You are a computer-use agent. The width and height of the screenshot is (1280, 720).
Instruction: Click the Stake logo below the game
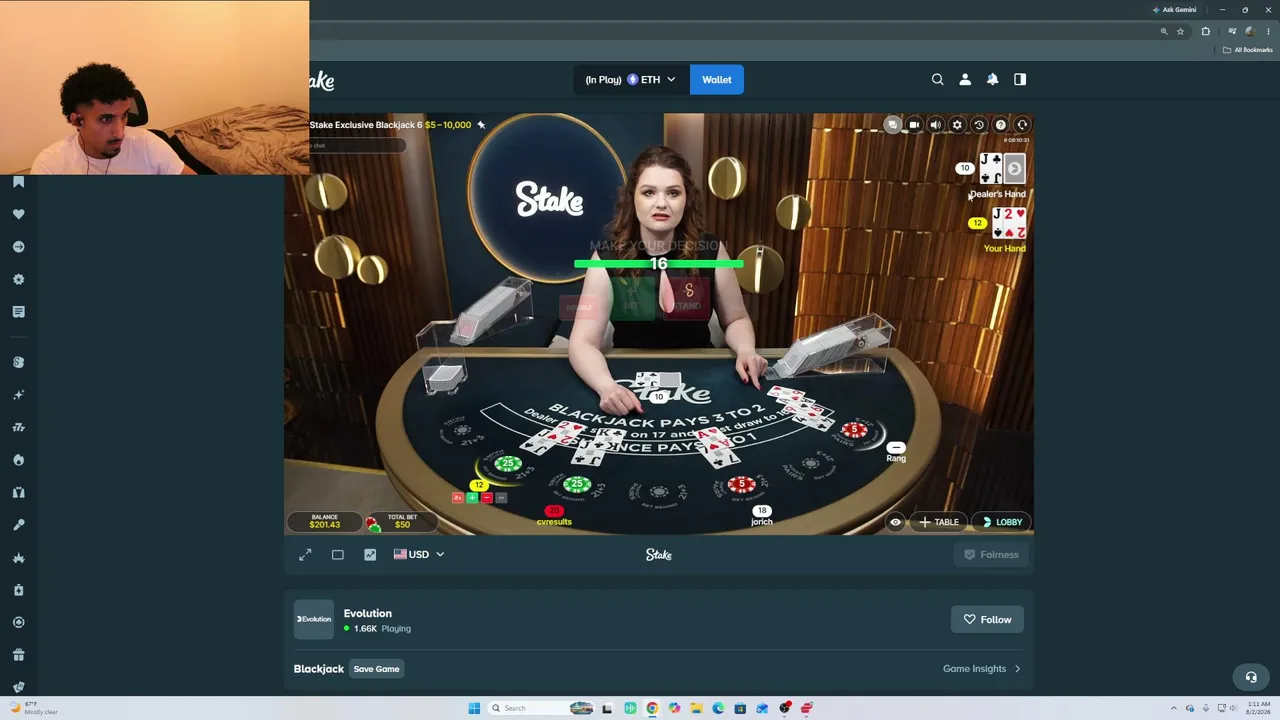(658, 554)
